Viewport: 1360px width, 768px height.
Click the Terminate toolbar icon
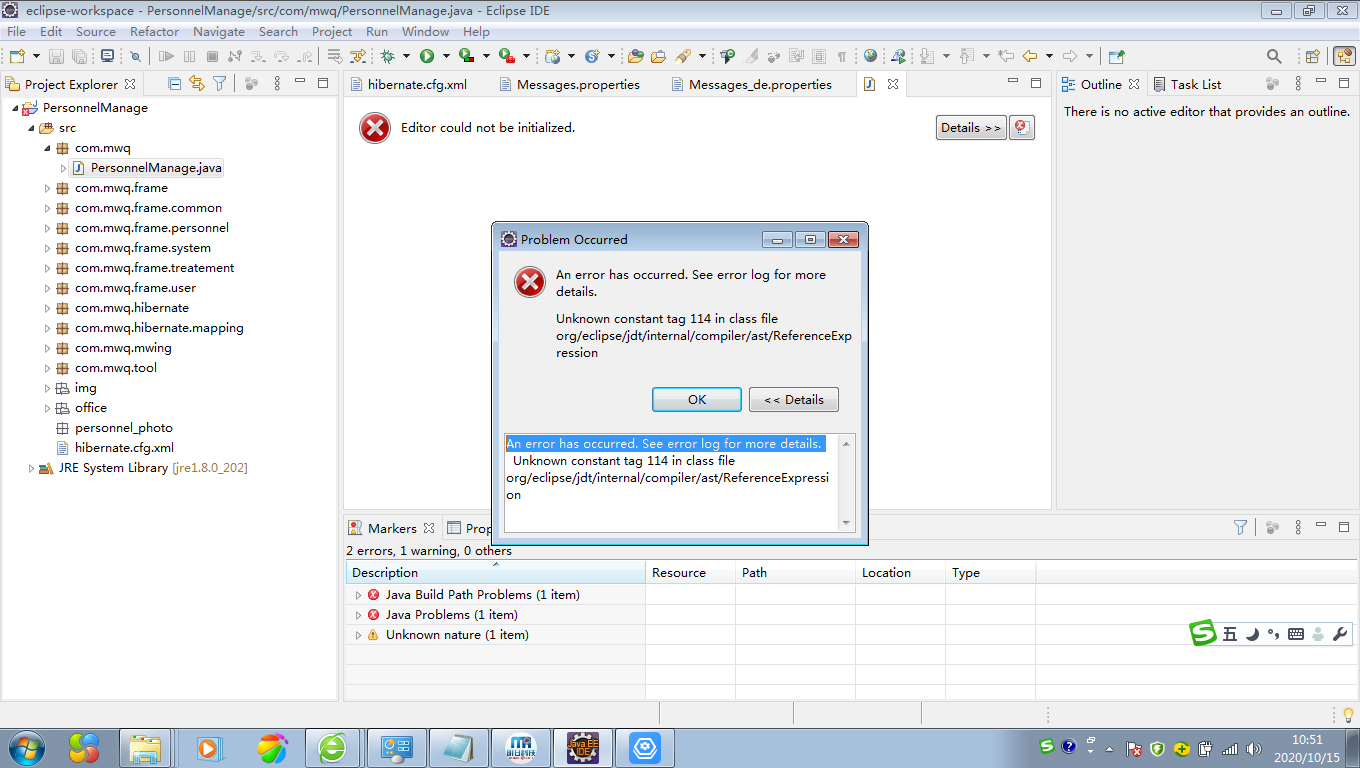pyautogui.click(x=212, y=57)
